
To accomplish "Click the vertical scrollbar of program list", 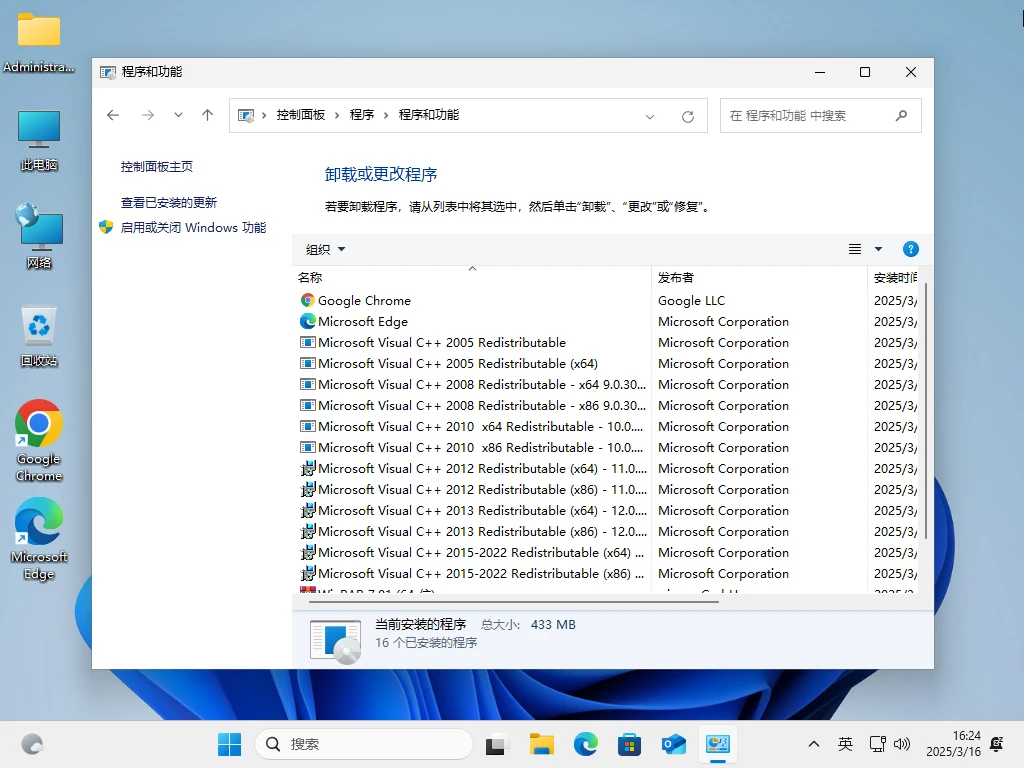I will point(925,411).
